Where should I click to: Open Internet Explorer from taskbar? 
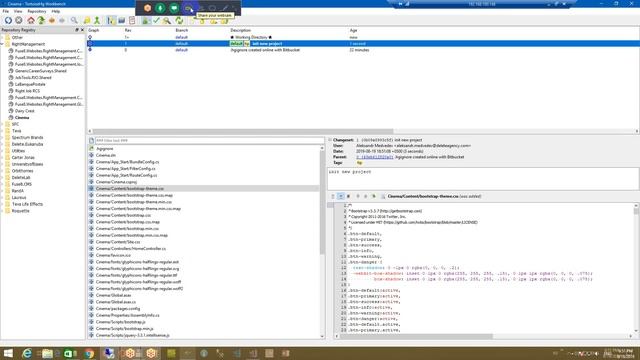click(27, 353)
